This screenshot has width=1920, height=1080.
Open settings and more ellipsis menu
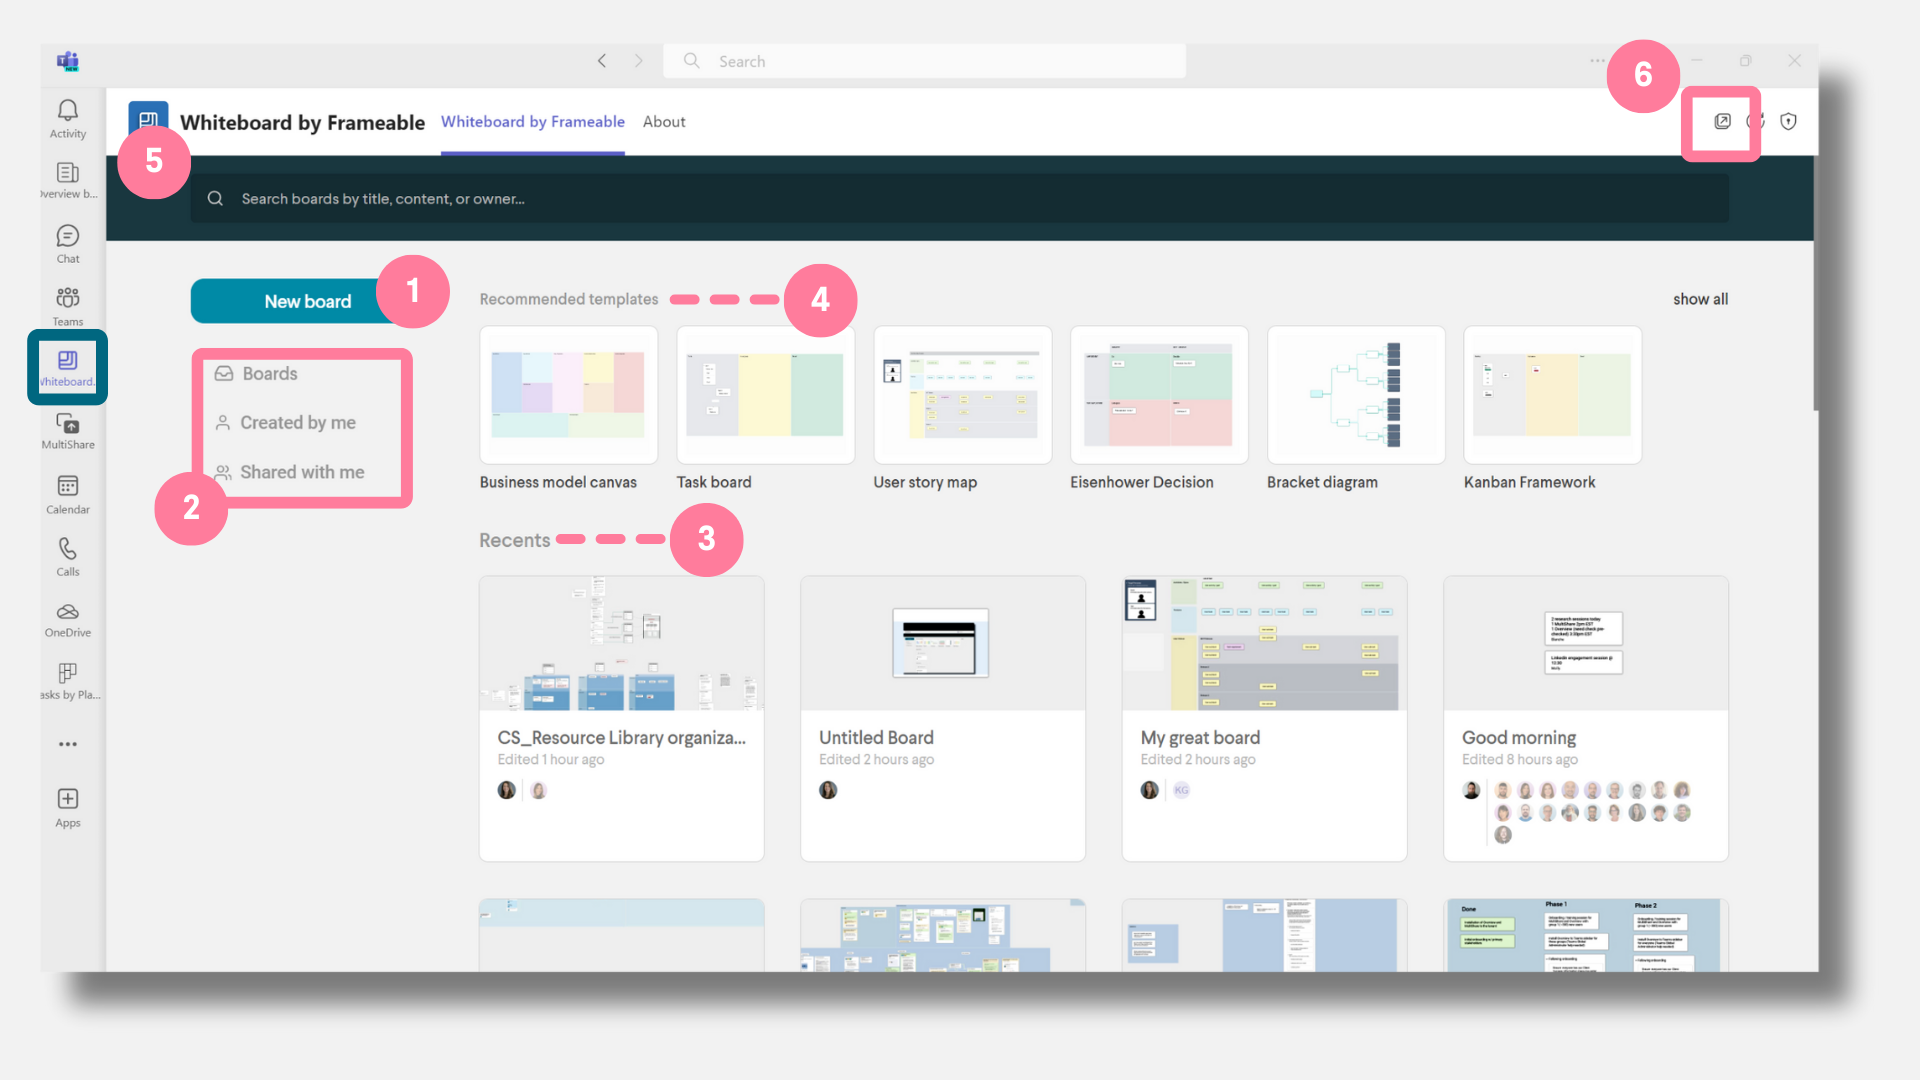coord(1597,61)
